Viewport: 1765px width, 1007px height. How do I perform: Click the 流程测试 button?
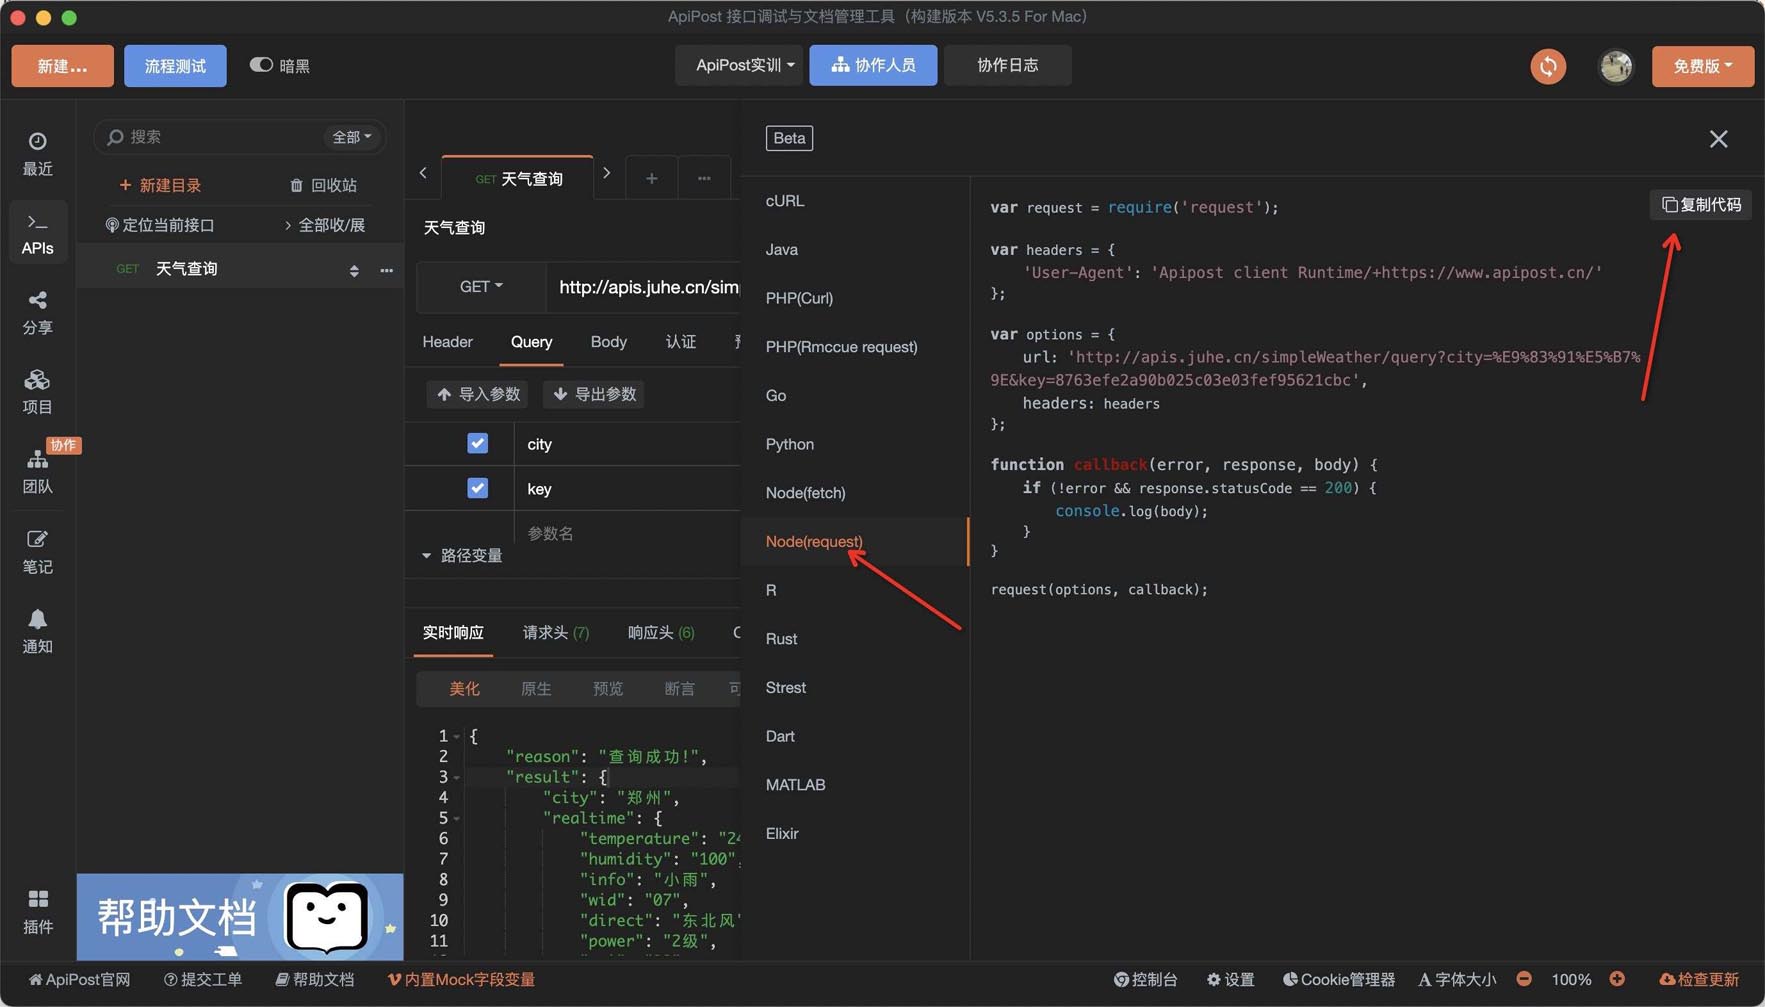[x=175, y=66]
